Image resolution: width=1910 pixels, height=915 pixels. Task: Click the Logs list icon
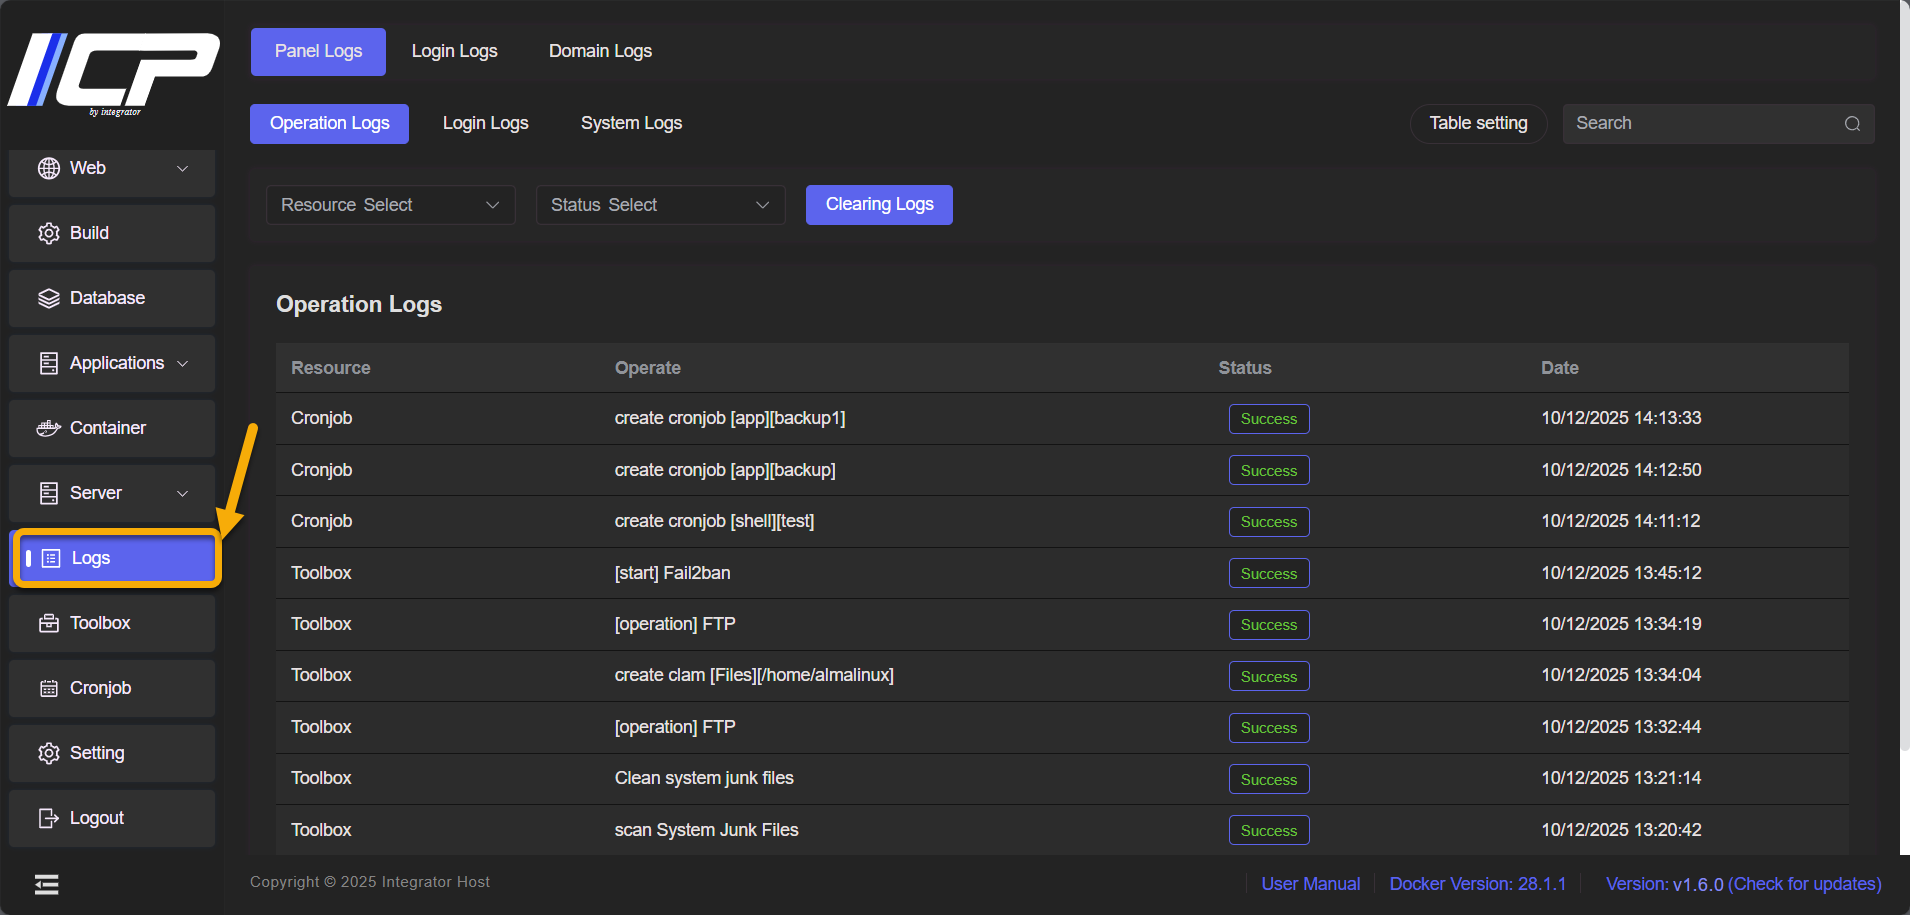(x=51, y=558)
